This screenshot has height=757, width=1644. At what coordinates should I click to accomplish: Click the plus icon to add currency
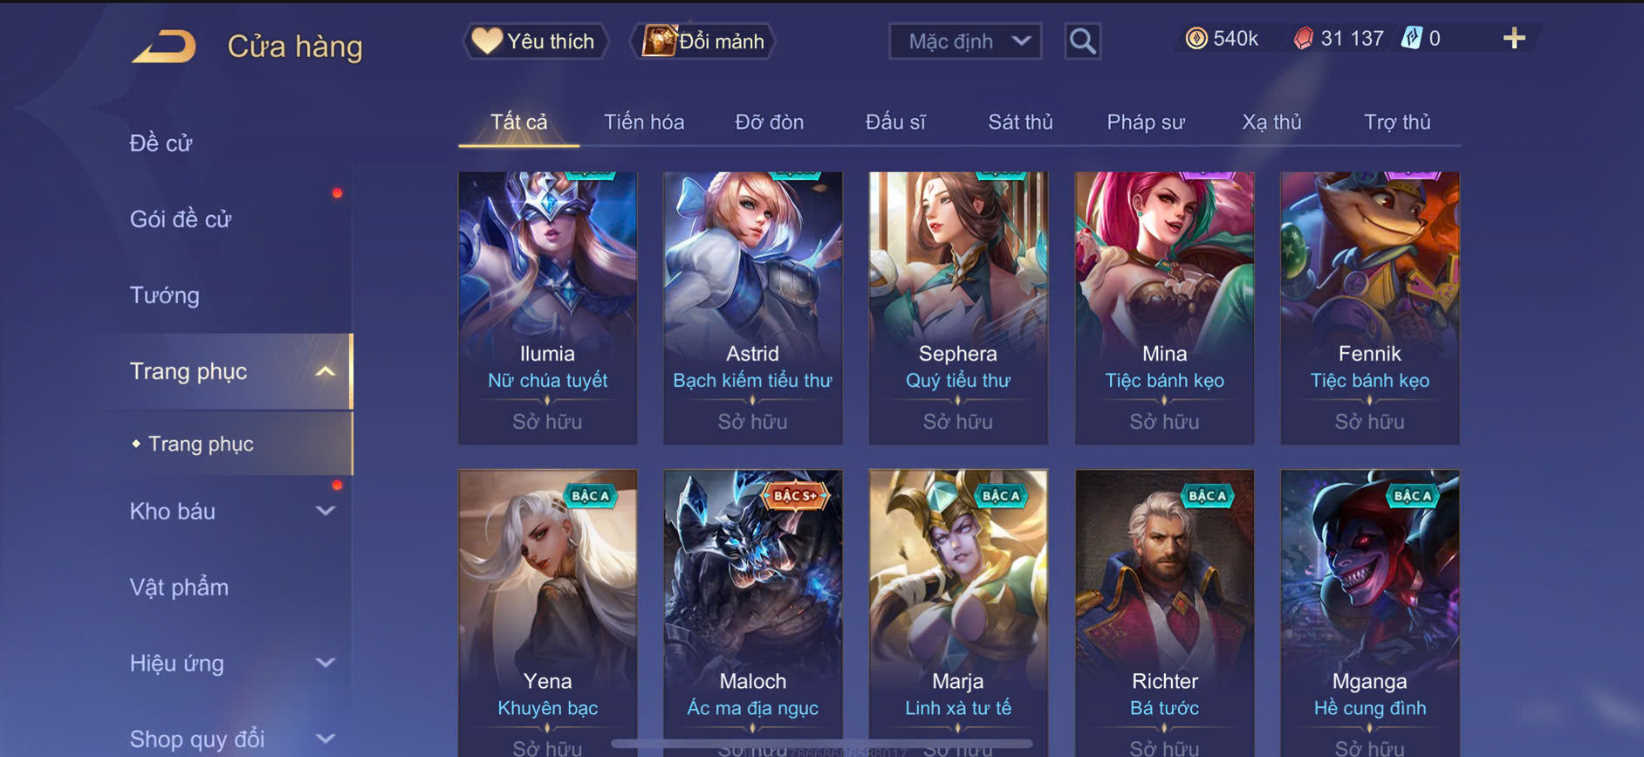(1514, 38)
